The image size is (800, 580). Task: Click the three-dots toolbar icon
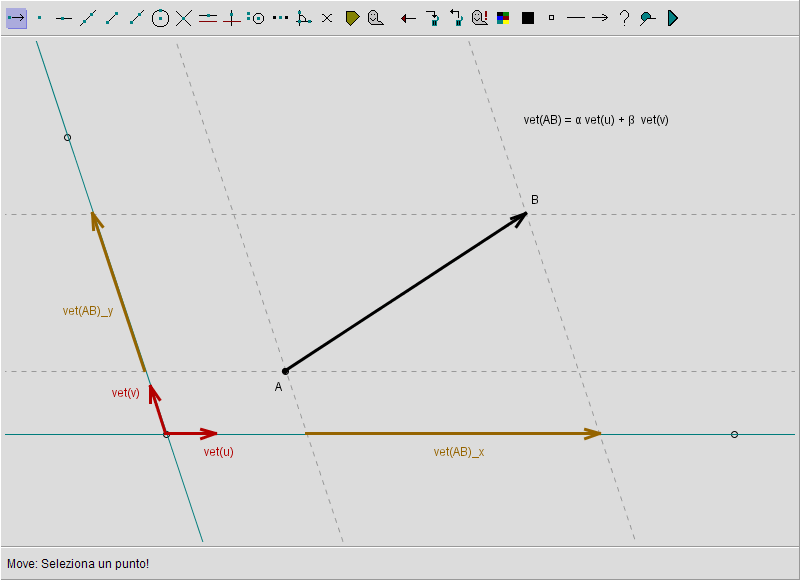(280, 18)
